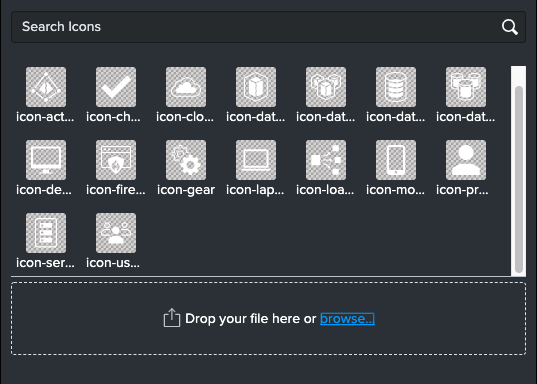Open file browser via browse... link
The width and height of the screenshot is (537, 384).
pos(347,319)
